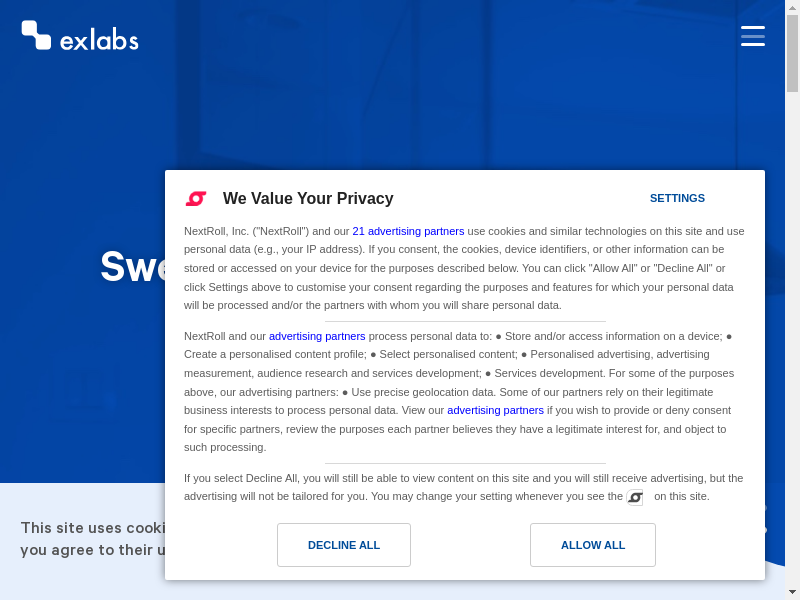Click the scrollbar up arrow
The width and height of the screenshot is (800, 600).
pos(792,8)
